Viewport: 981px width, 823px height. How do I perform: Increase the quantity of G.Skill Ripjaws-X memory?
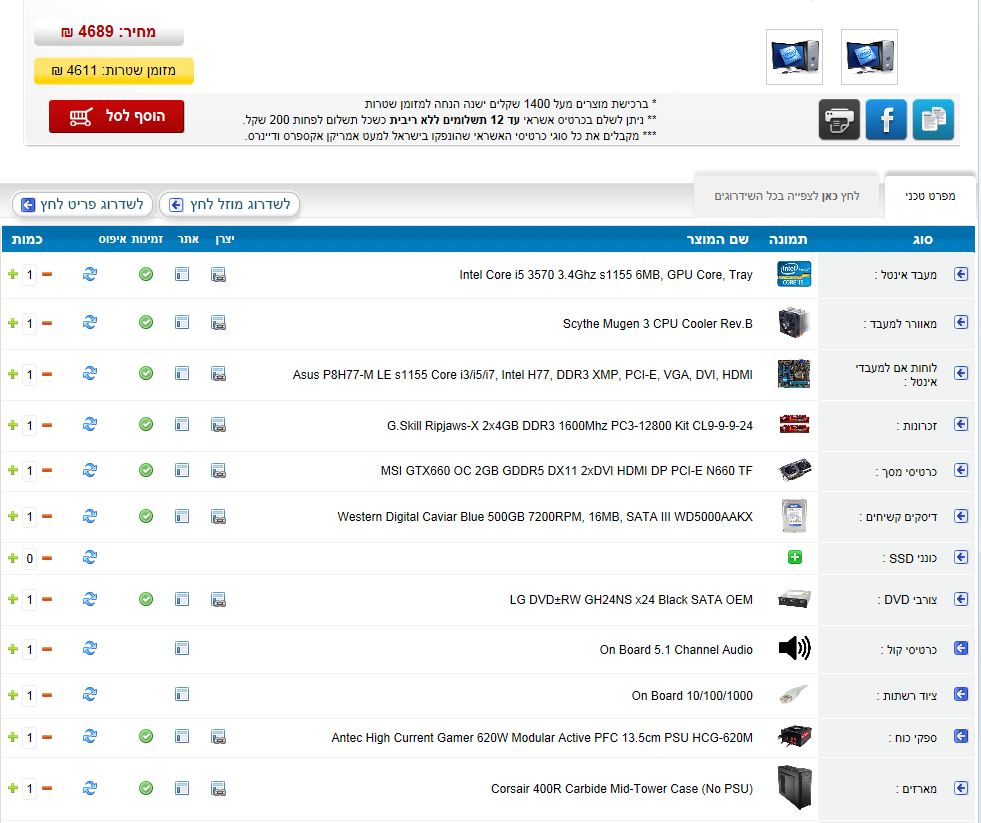[13, 425]
